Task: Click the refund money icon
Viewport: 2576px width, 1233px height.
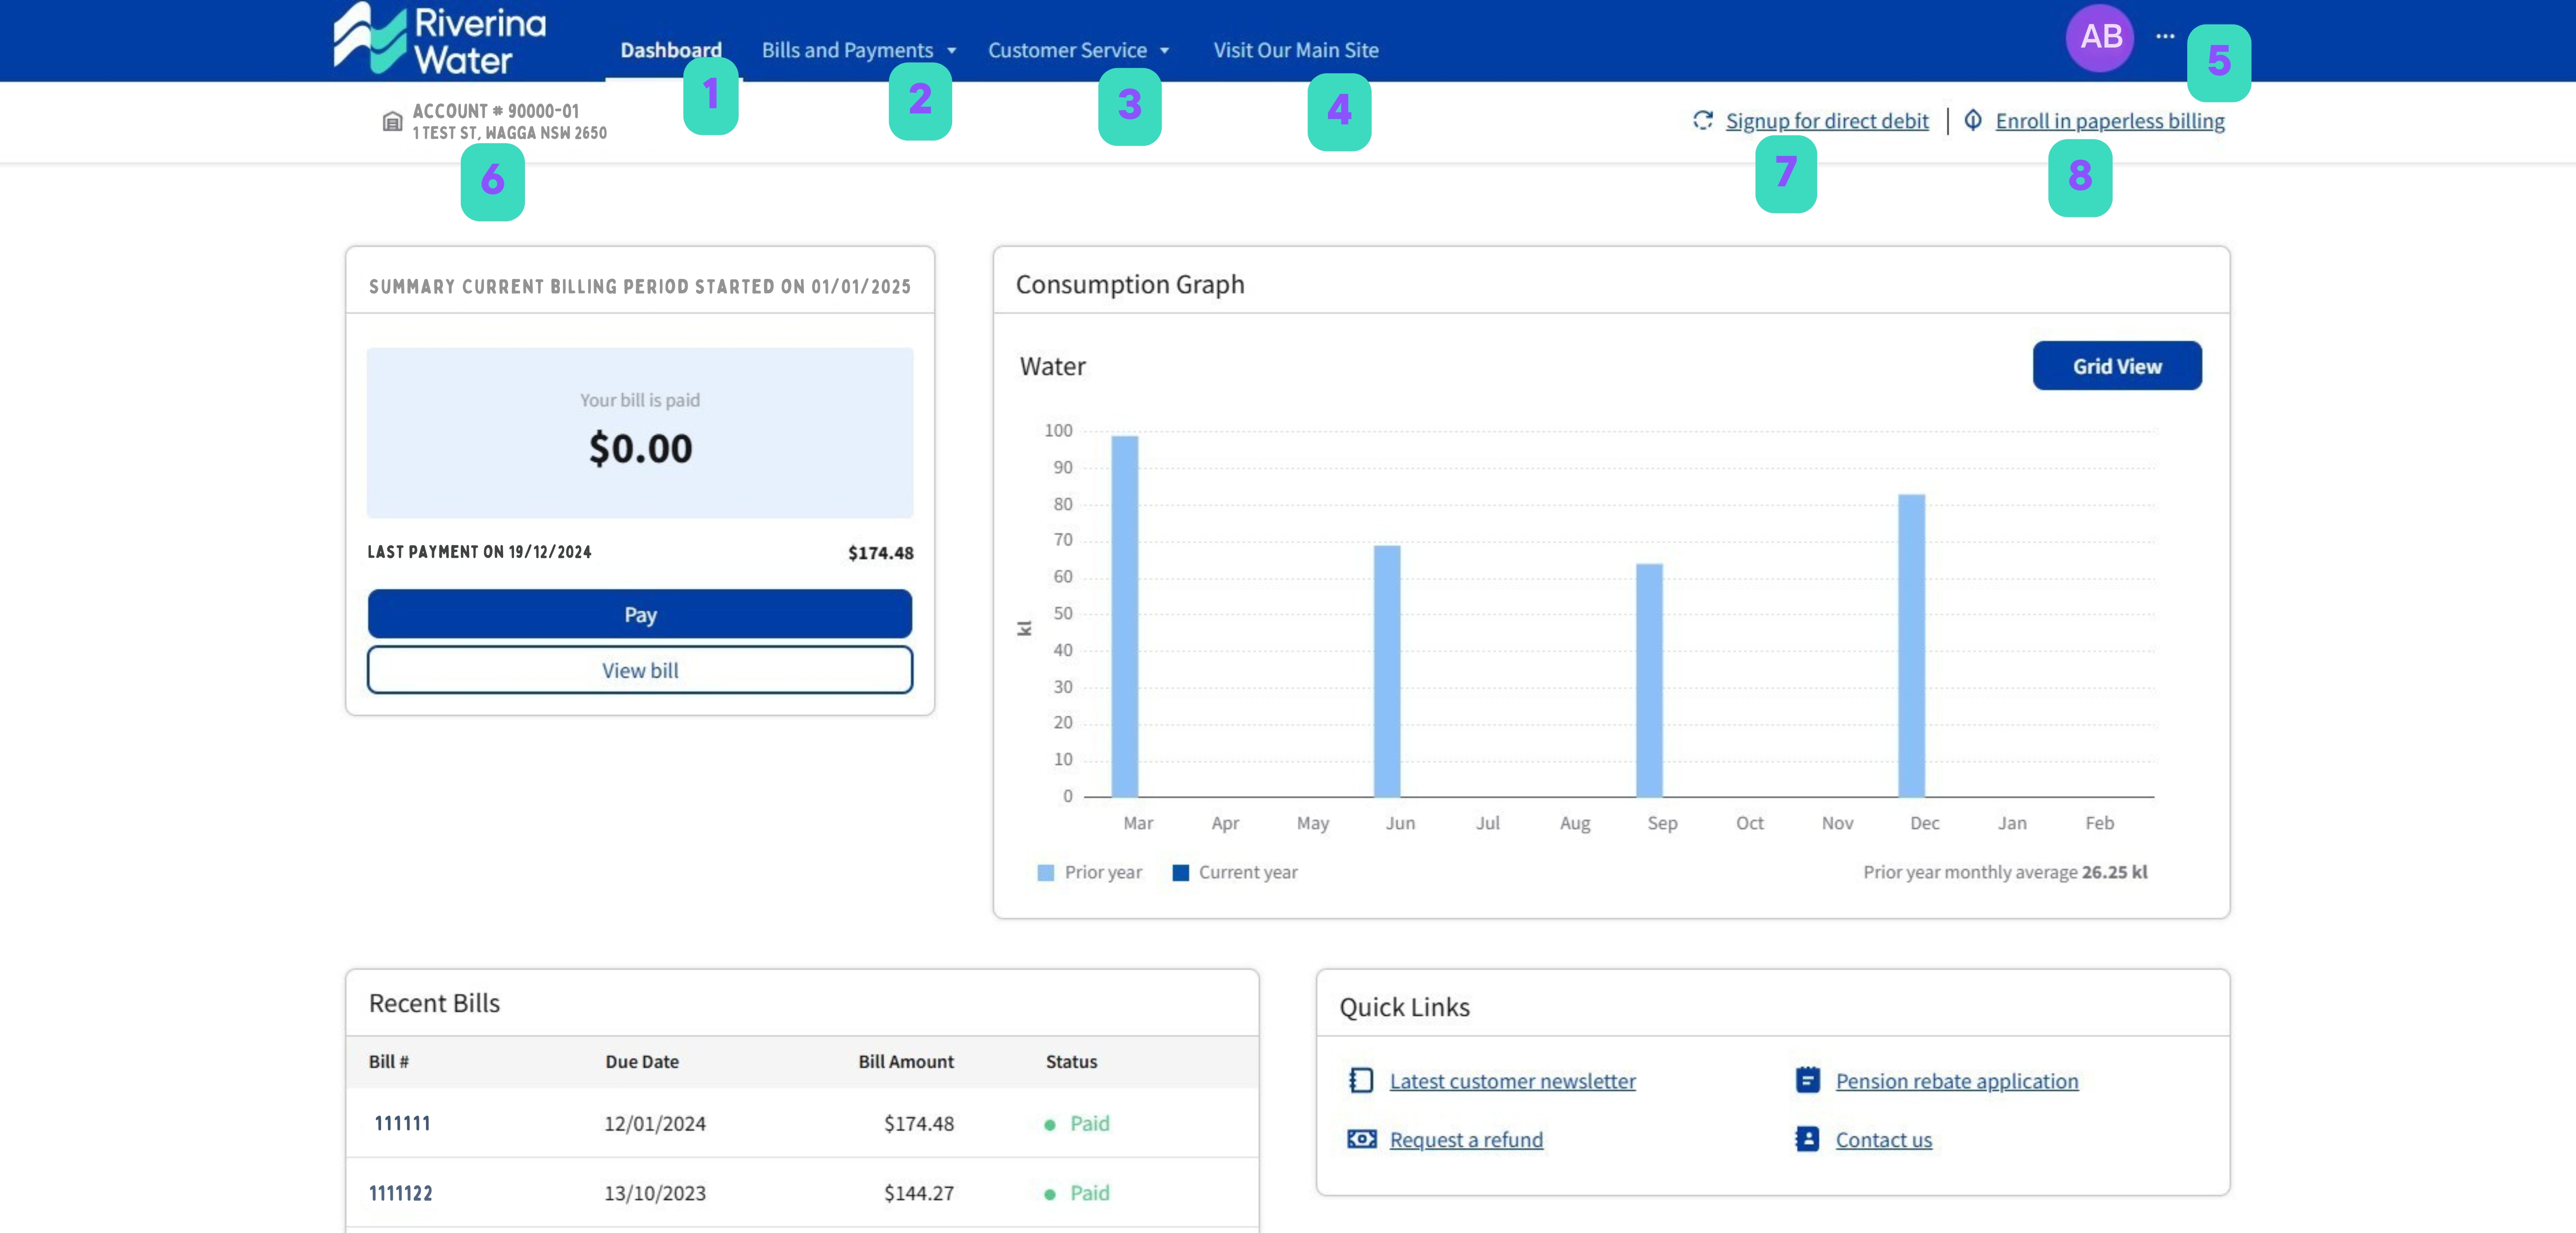Action: 1361,1139
